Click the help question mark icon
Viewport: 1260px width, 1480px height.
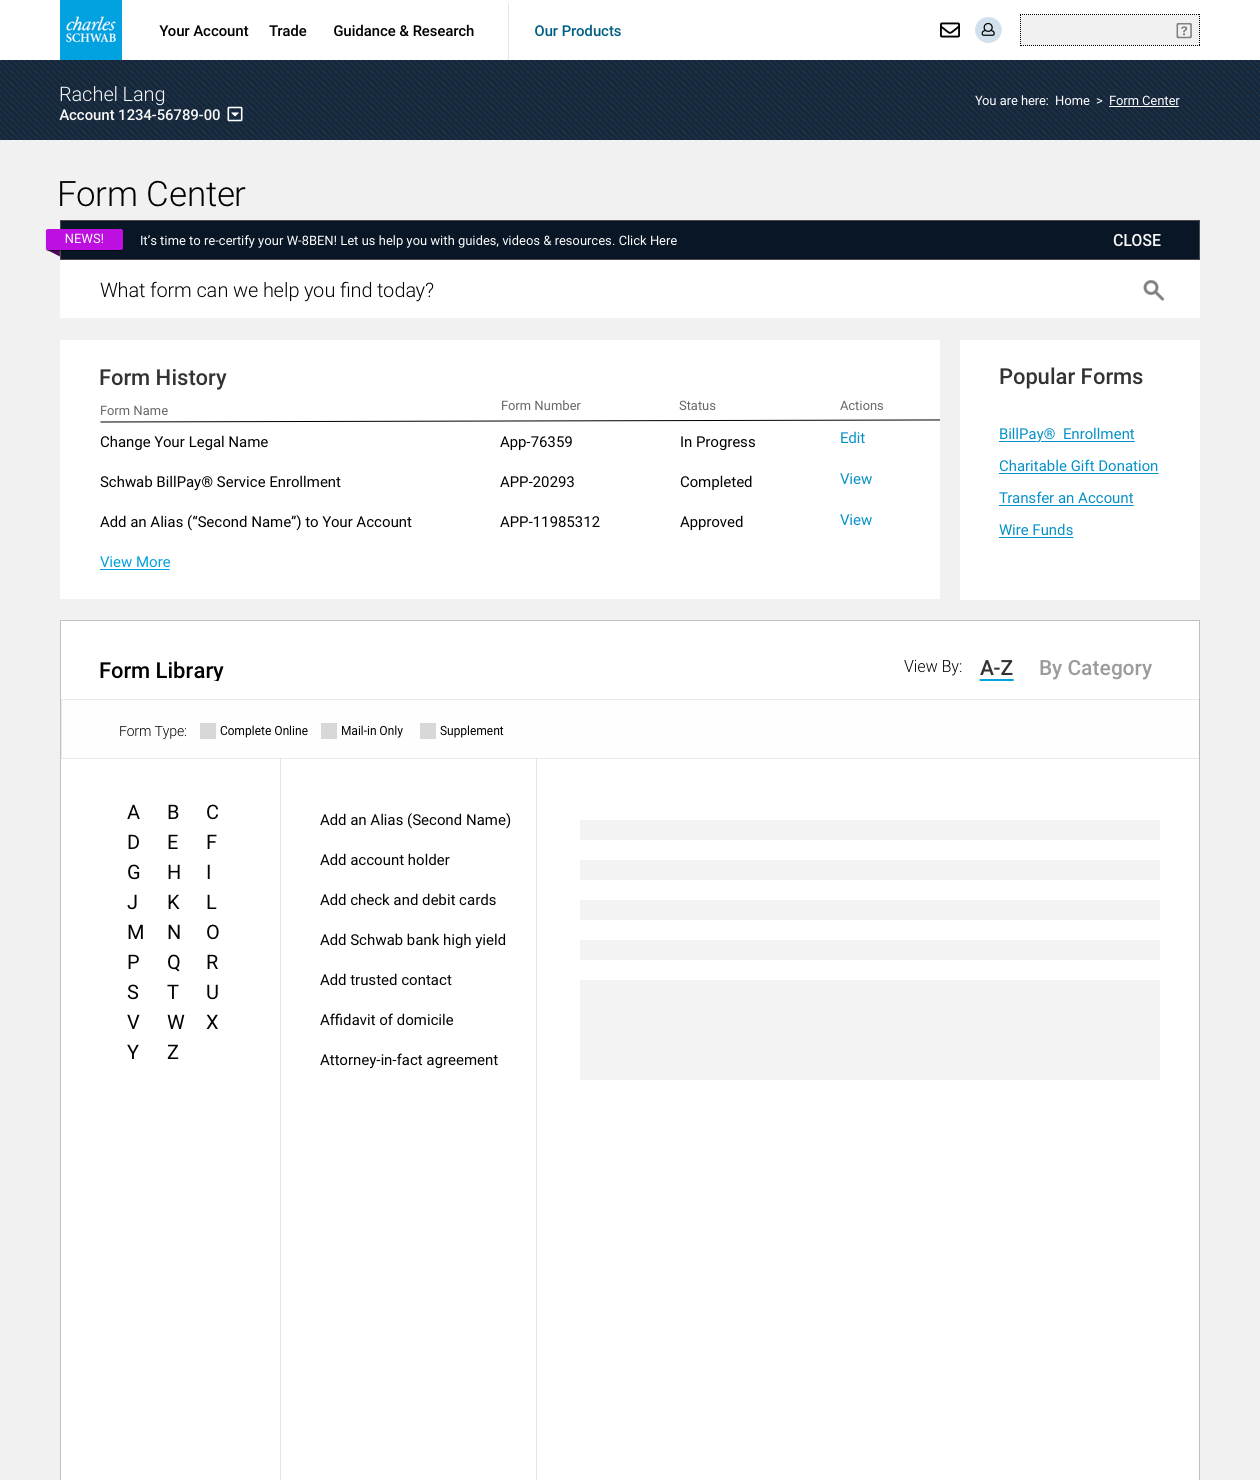pyautogui.click(x=1184, y=31)
